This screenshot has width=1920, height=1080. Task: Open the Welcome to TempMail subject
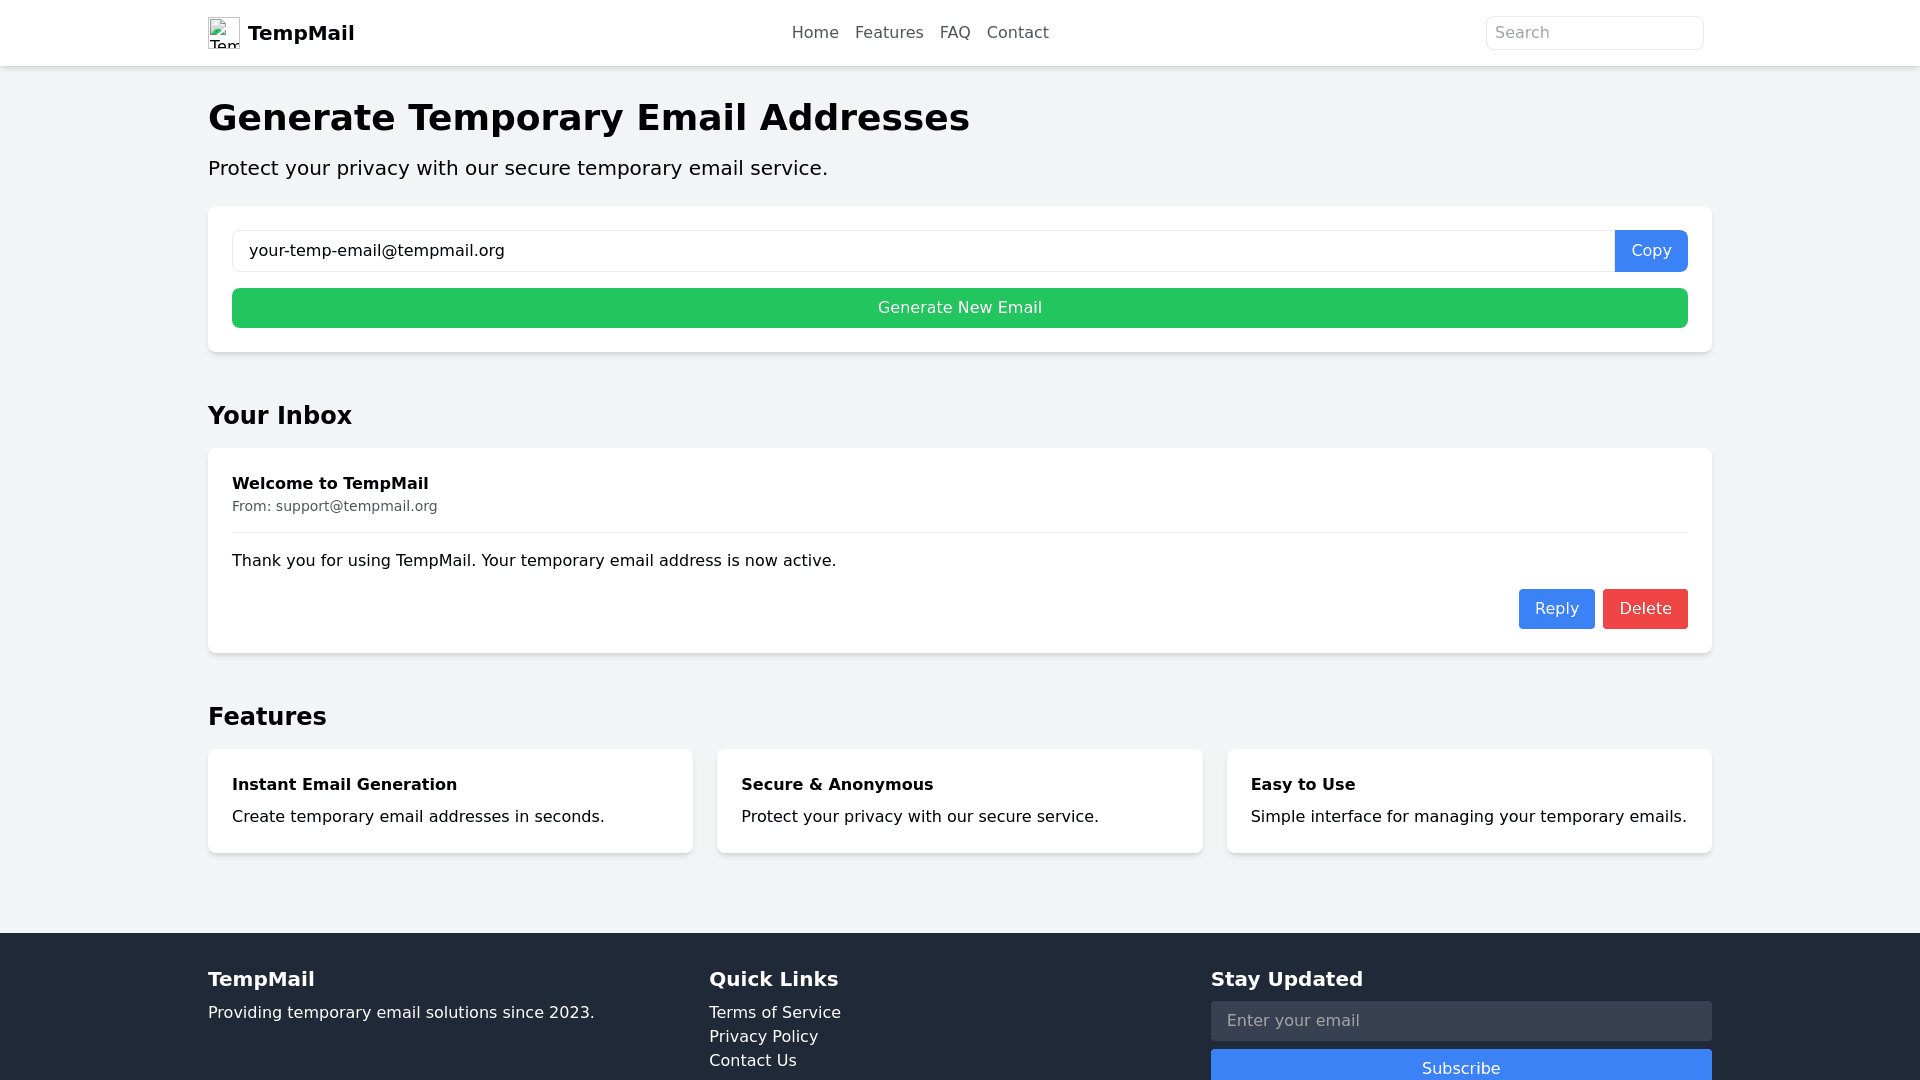click(x=330, y=484)
